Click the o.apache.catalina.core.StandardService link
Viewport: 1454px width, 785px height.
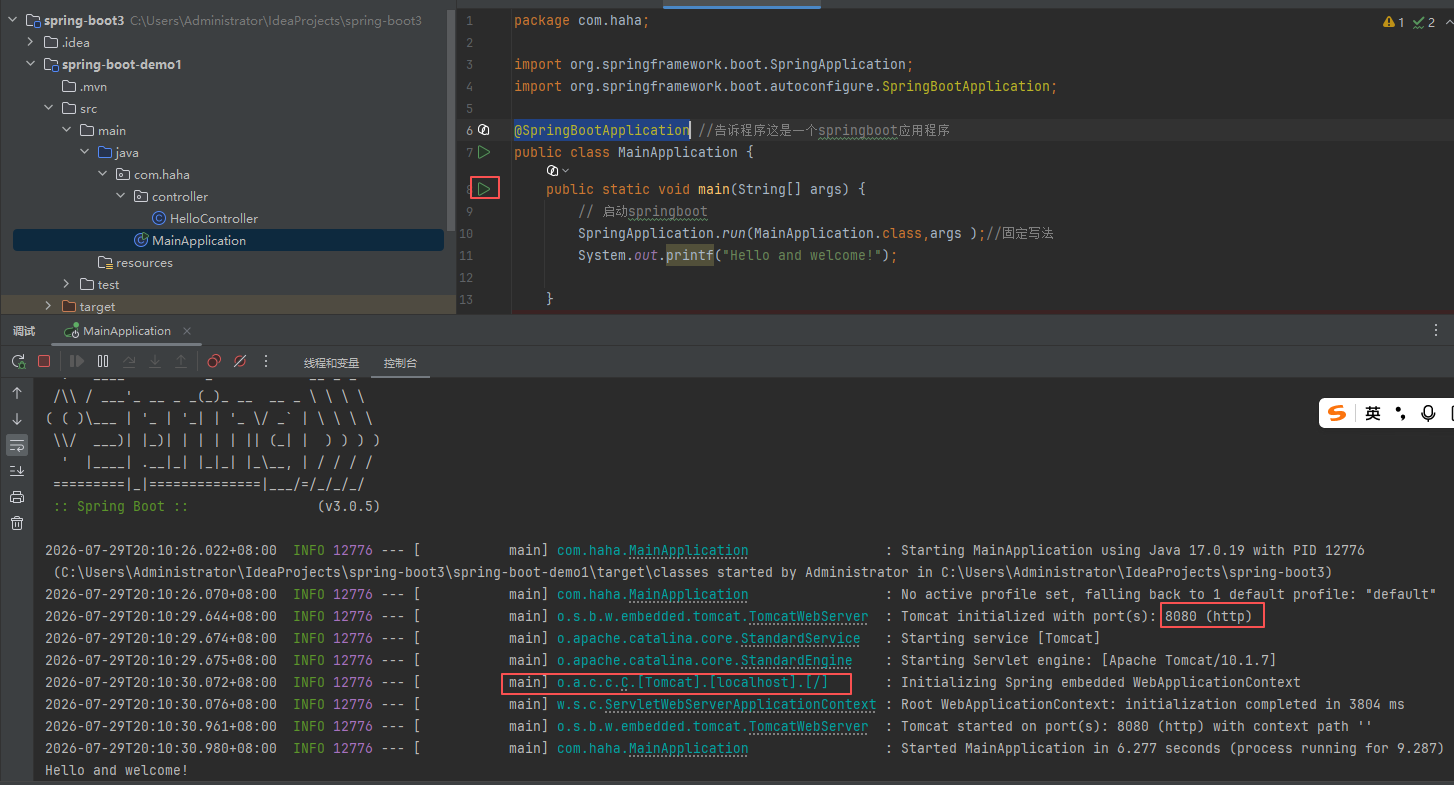708,638
